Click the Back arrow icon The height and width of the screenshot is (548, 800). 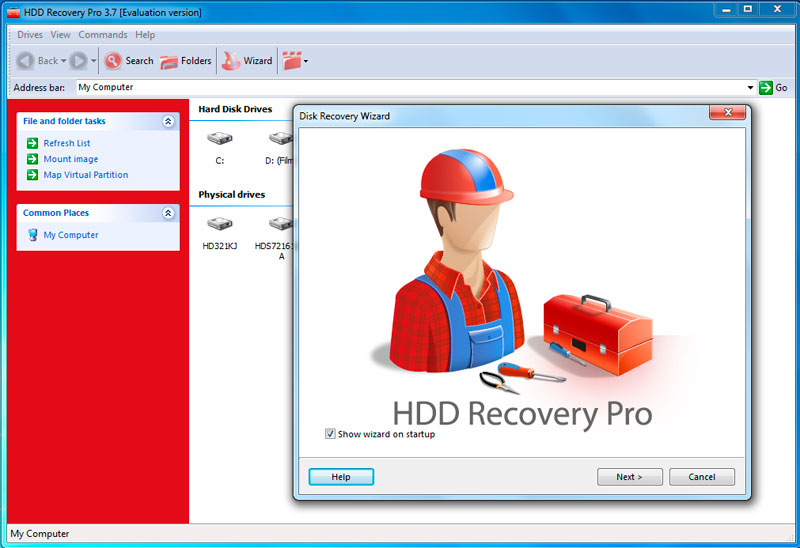[25, 61]
